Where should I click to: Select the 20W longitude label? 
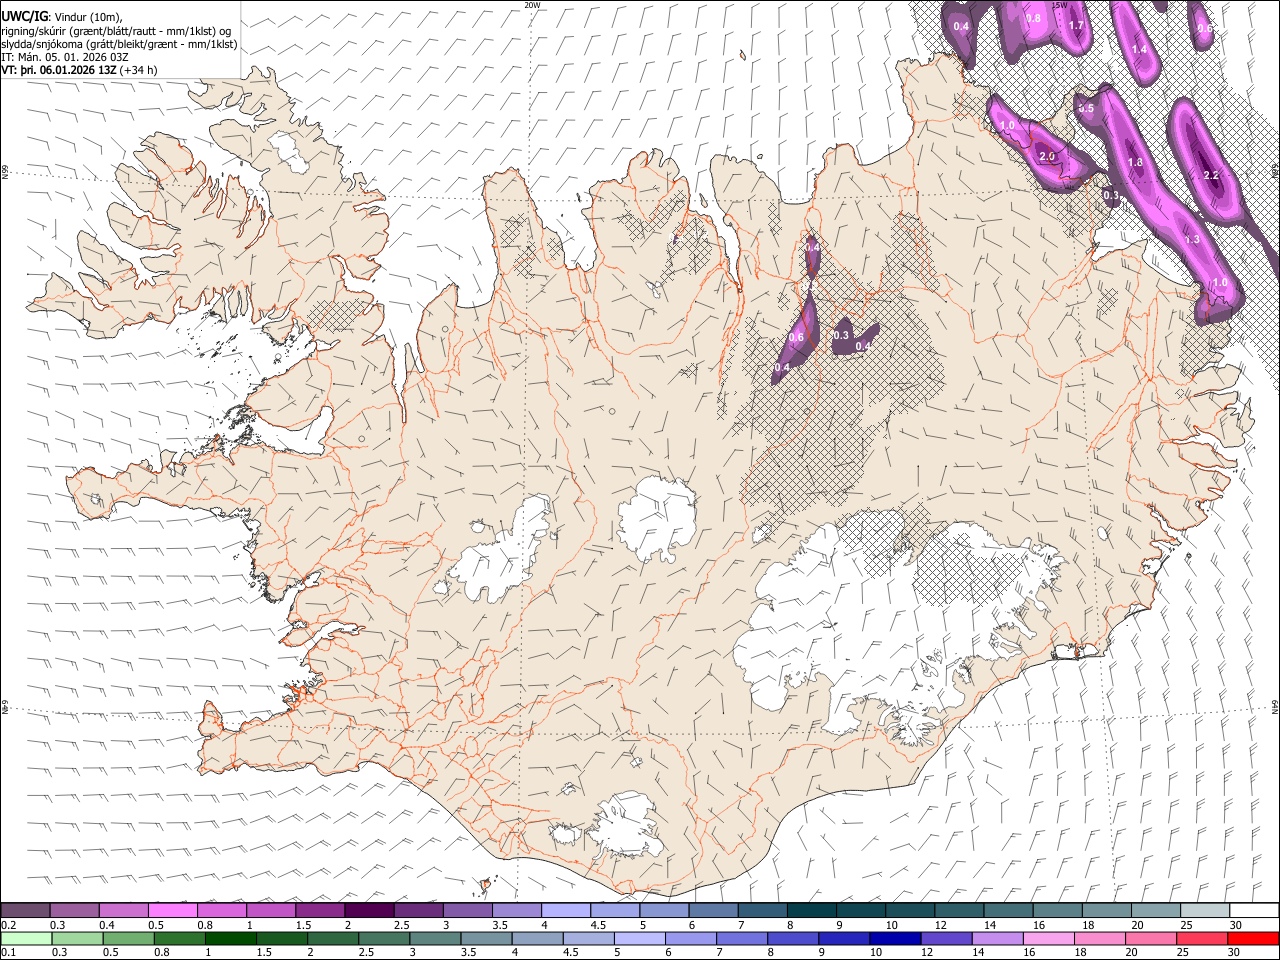(x=532, y=5)
